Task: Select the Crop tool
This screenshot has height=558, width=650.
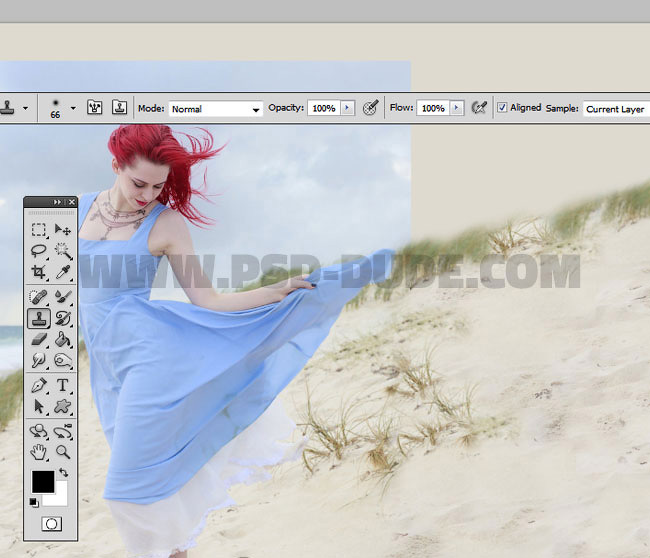Action: (x=39, y=272)
